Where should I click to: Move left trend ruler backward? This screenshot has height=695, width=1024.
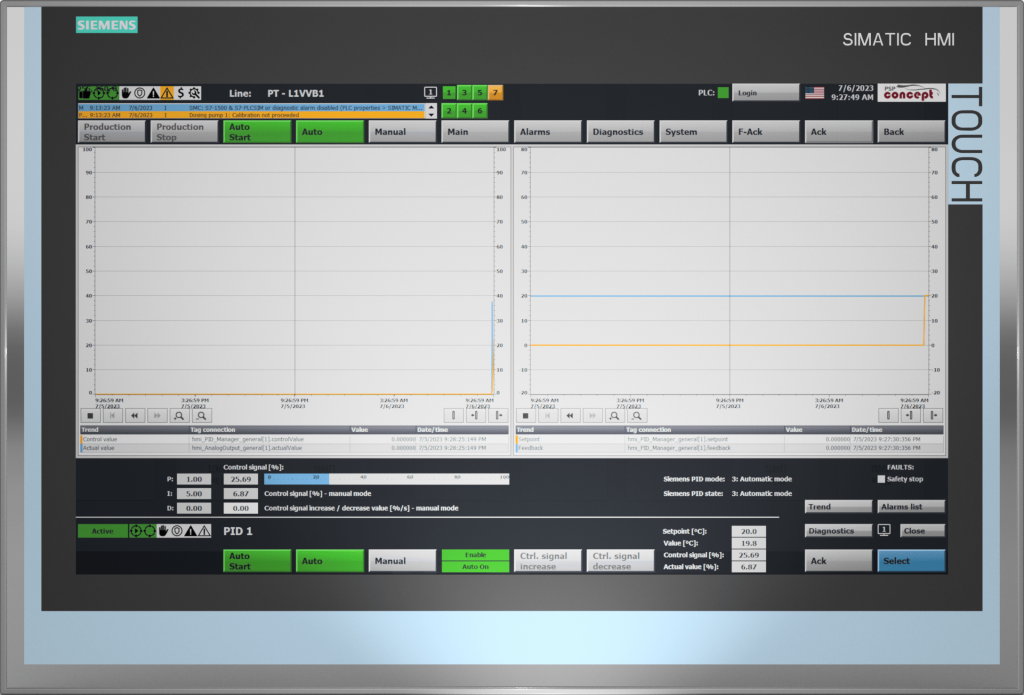tap(475, 415)
